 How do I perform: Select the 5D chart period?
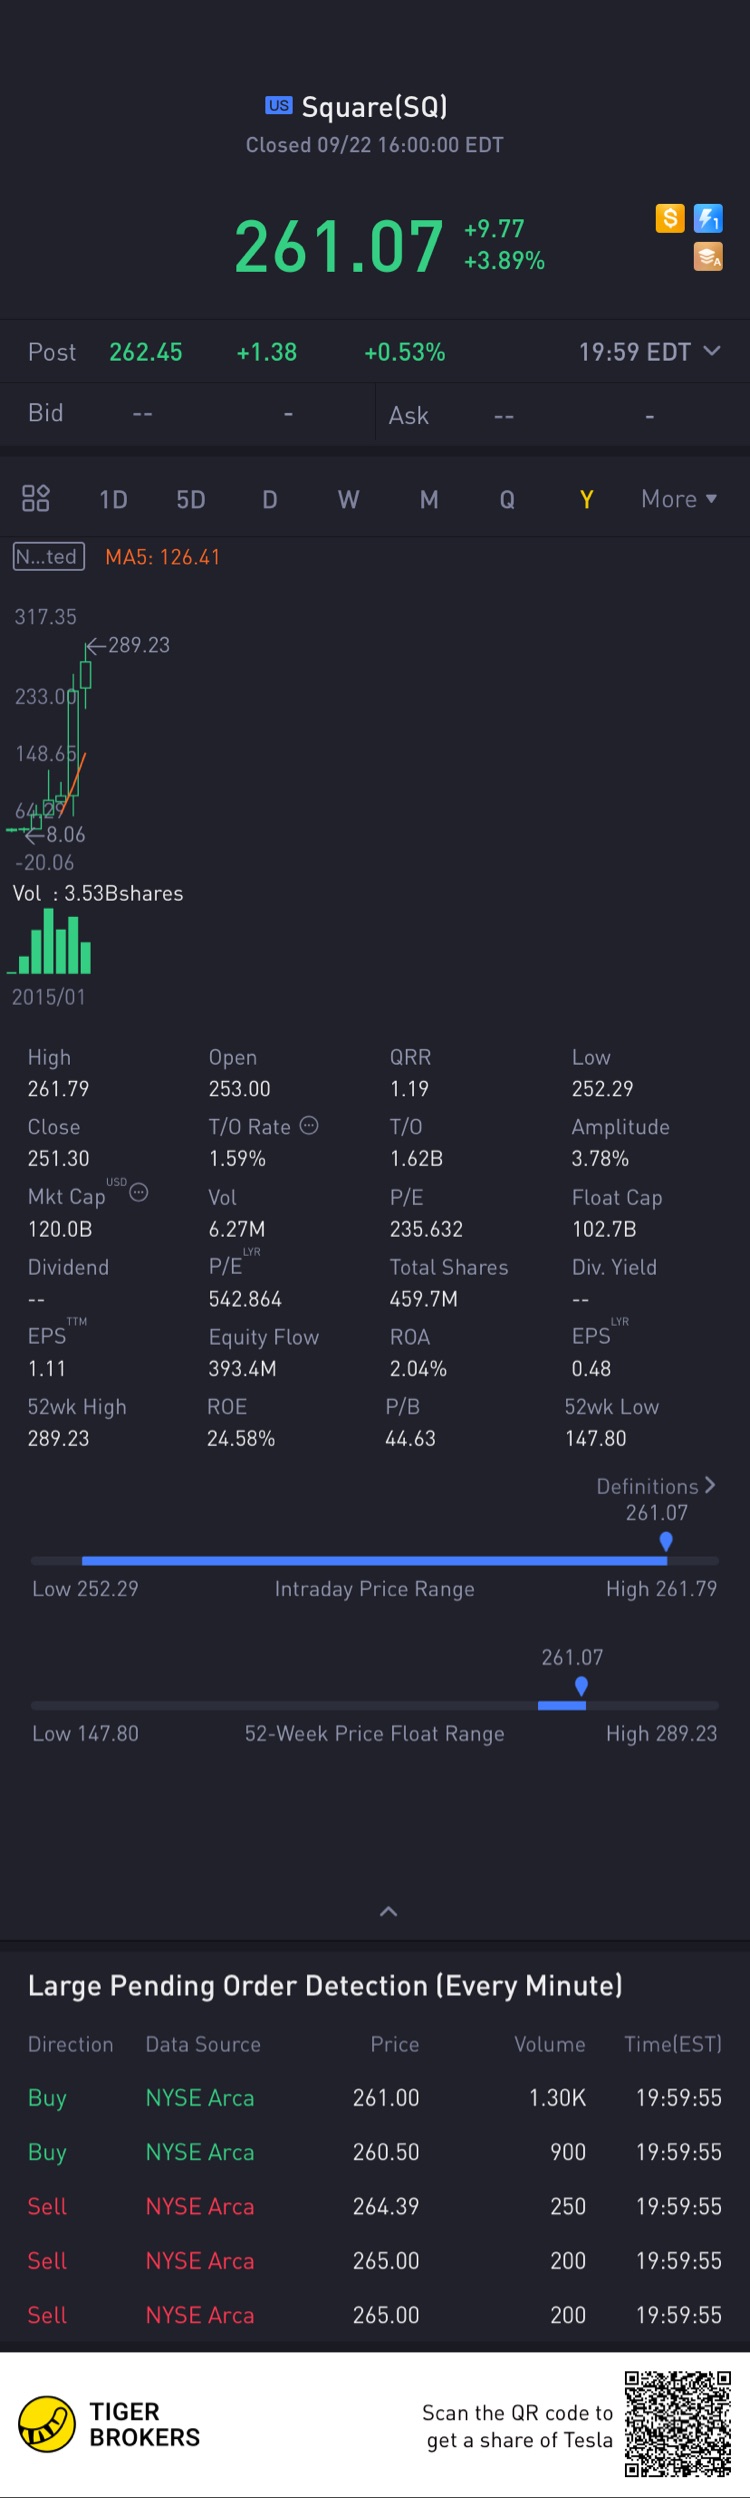pyautogui.click(x=191, y=499)
